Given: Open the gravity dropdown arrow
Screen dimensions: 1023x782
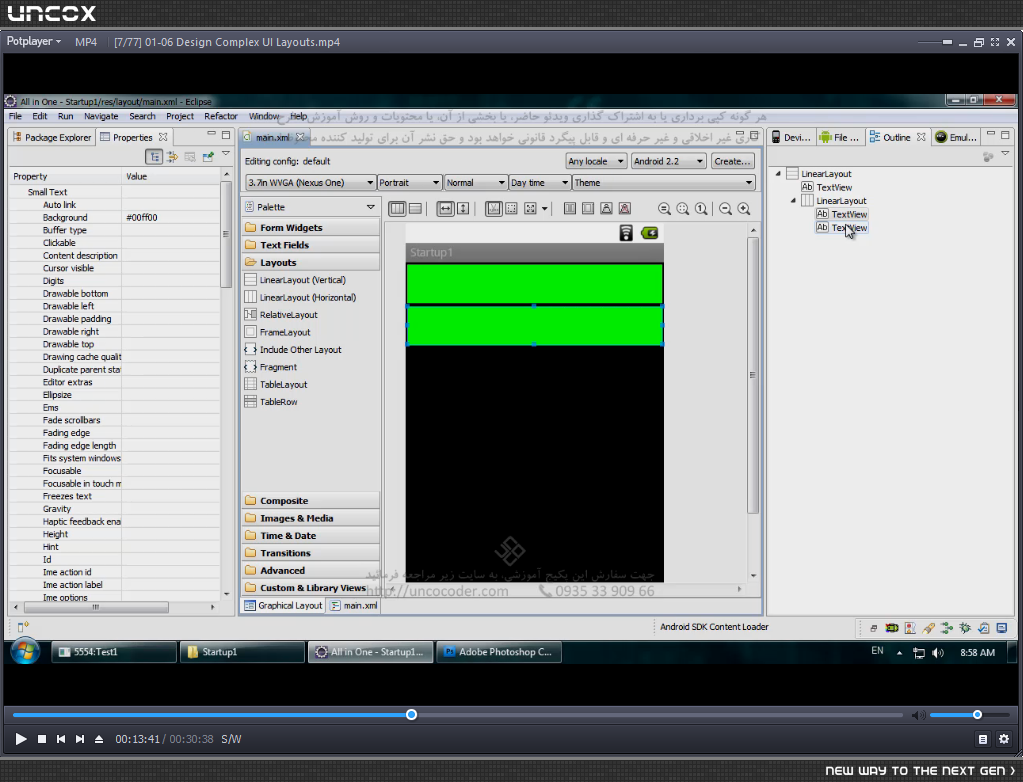Looking at the screenshot, I should click(545, 209).
